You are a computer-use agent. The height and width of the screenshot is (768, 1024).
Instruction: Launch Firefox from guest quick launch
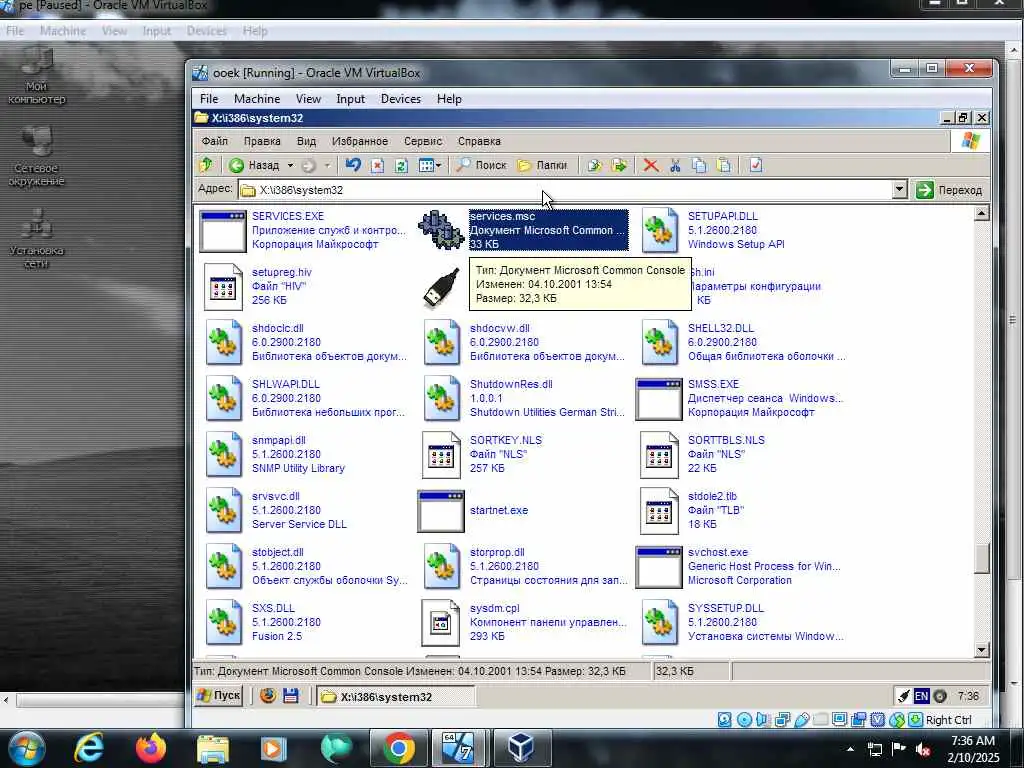pyautogui.click(x=268, y=696)
